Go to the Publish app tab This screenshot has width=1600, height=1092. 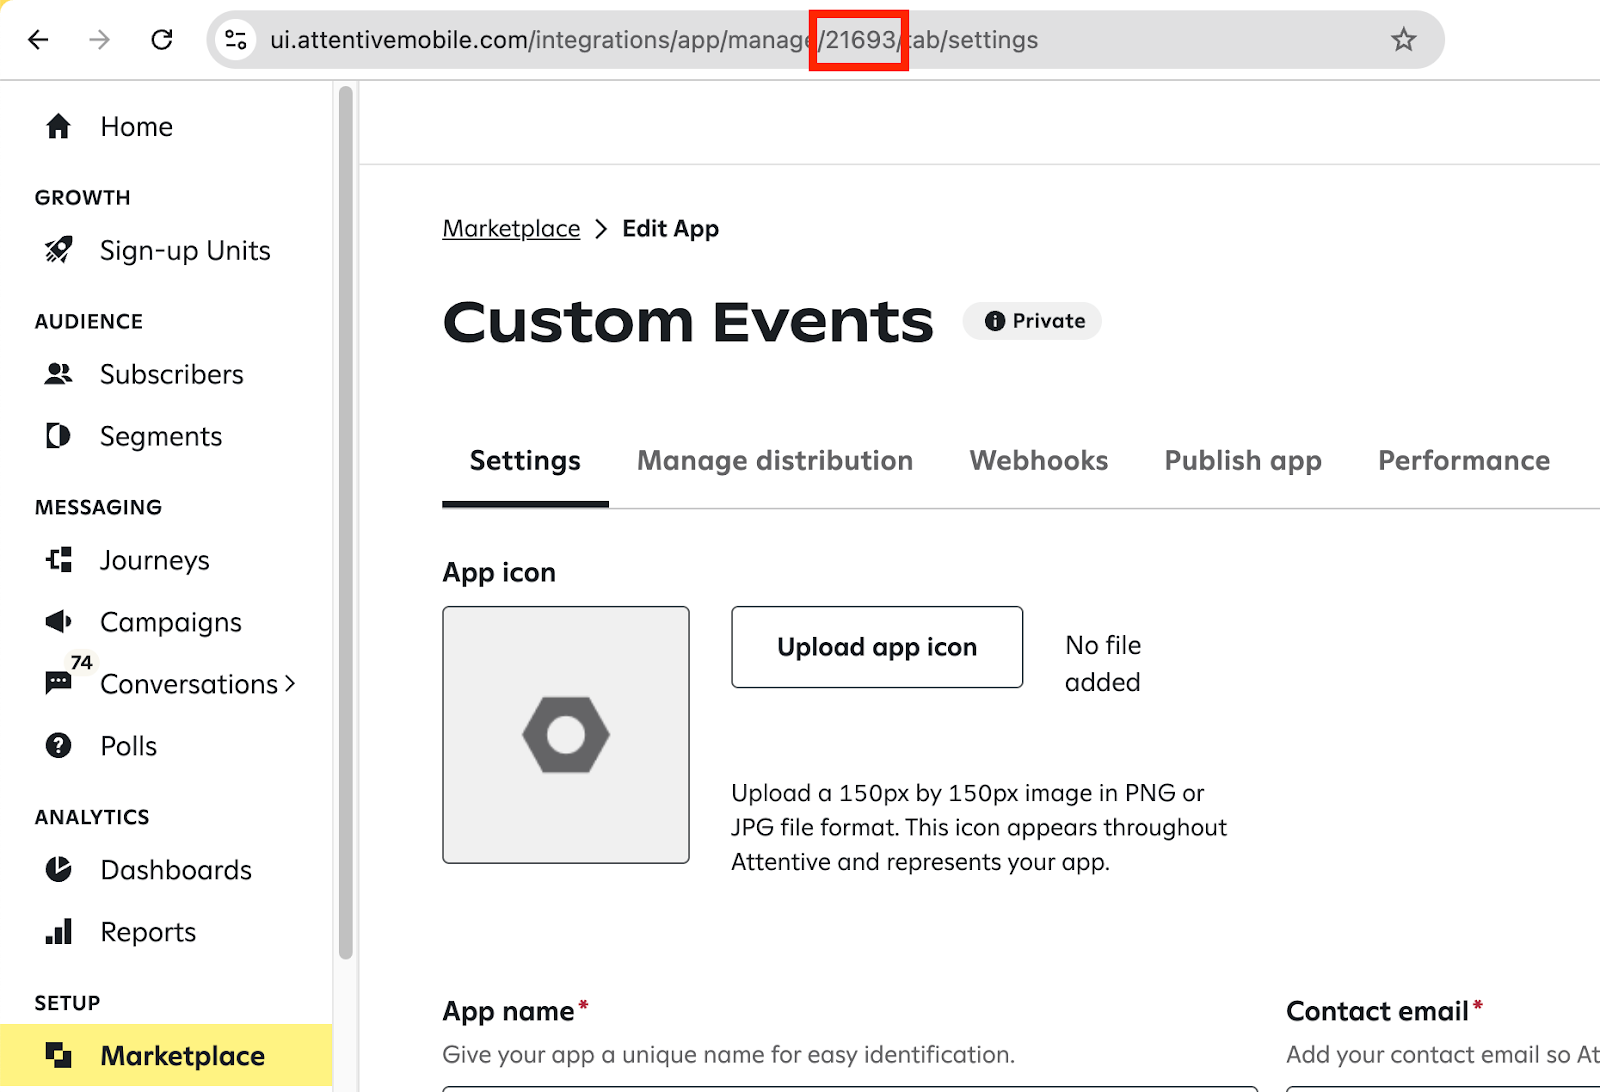click(1242, 461)
